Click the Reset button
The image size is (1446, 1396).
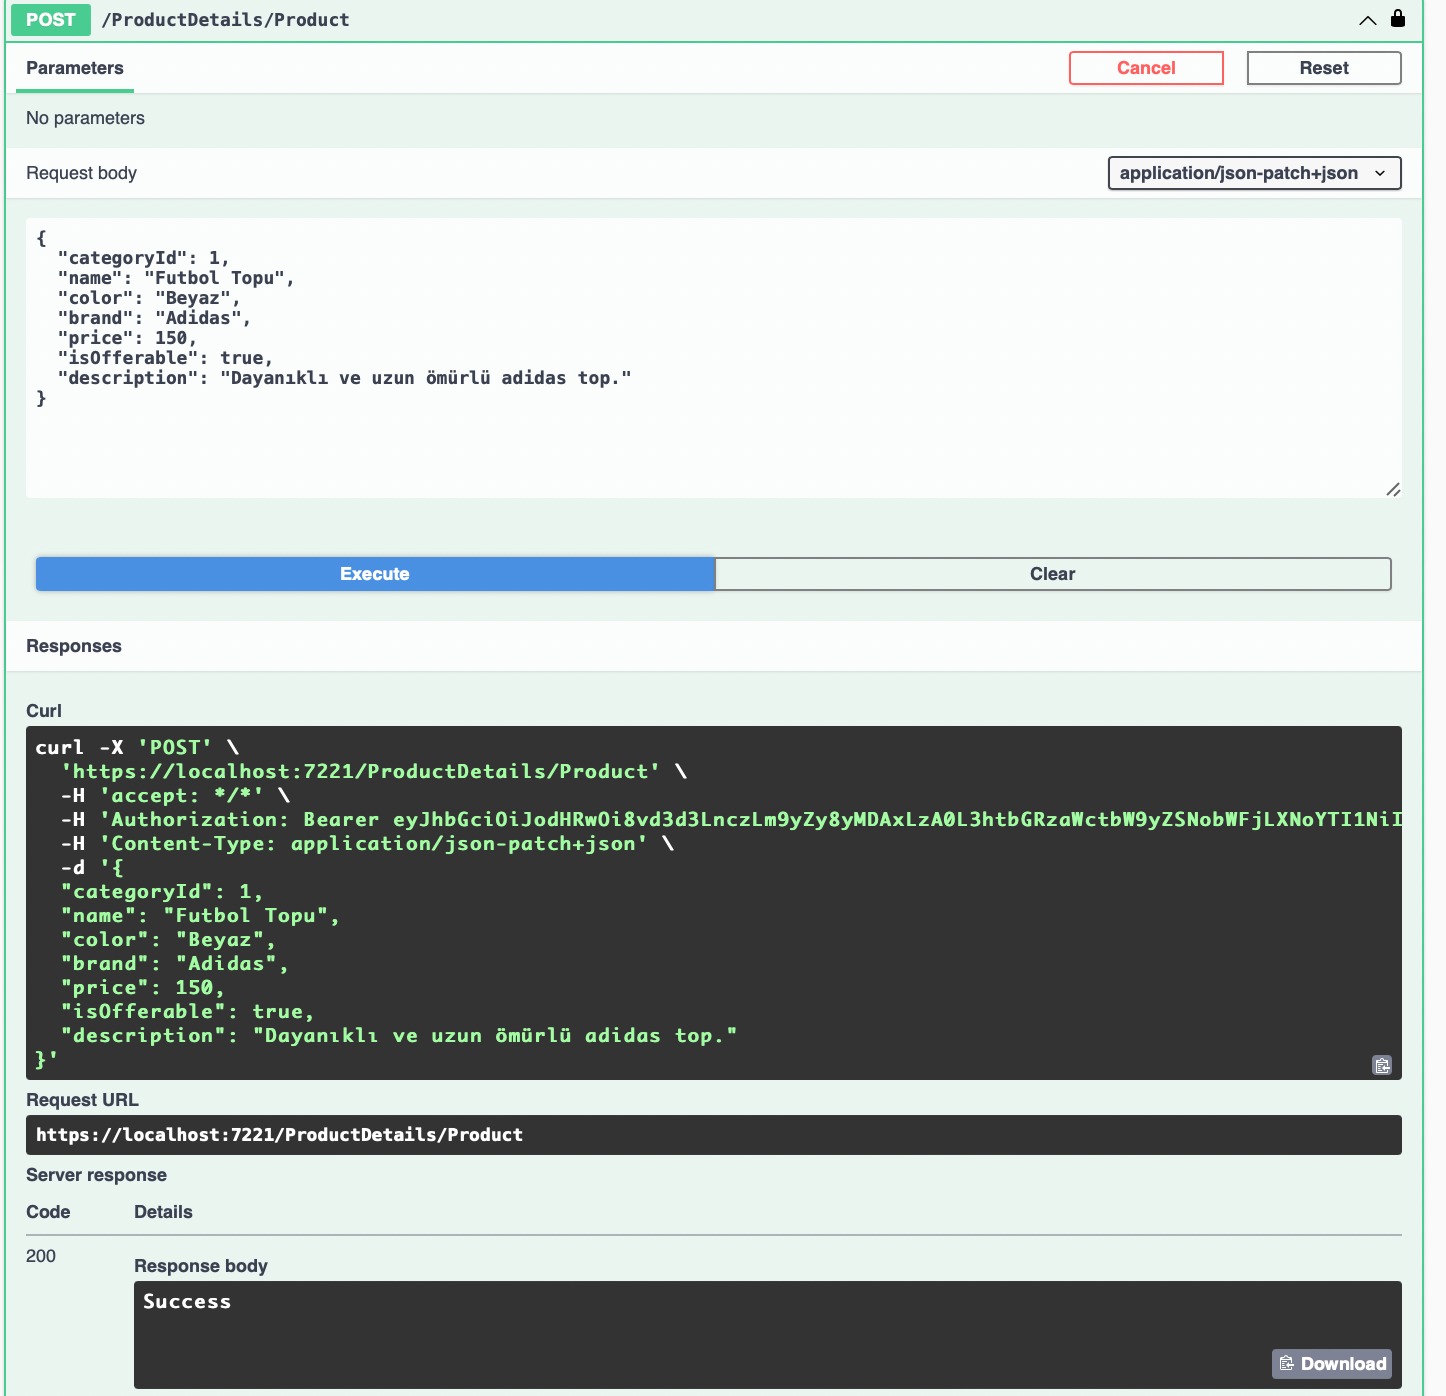point(1323,67)
